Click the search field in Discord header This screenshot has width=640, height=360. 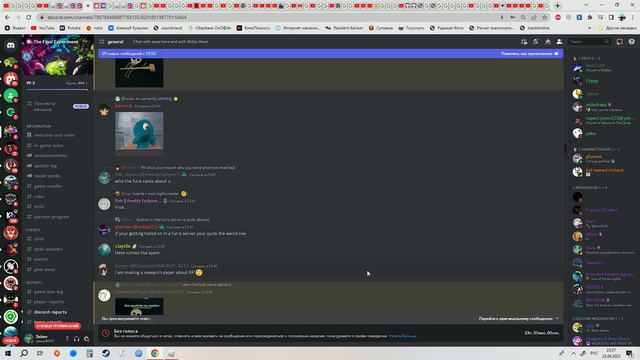(x=589, y=42)
